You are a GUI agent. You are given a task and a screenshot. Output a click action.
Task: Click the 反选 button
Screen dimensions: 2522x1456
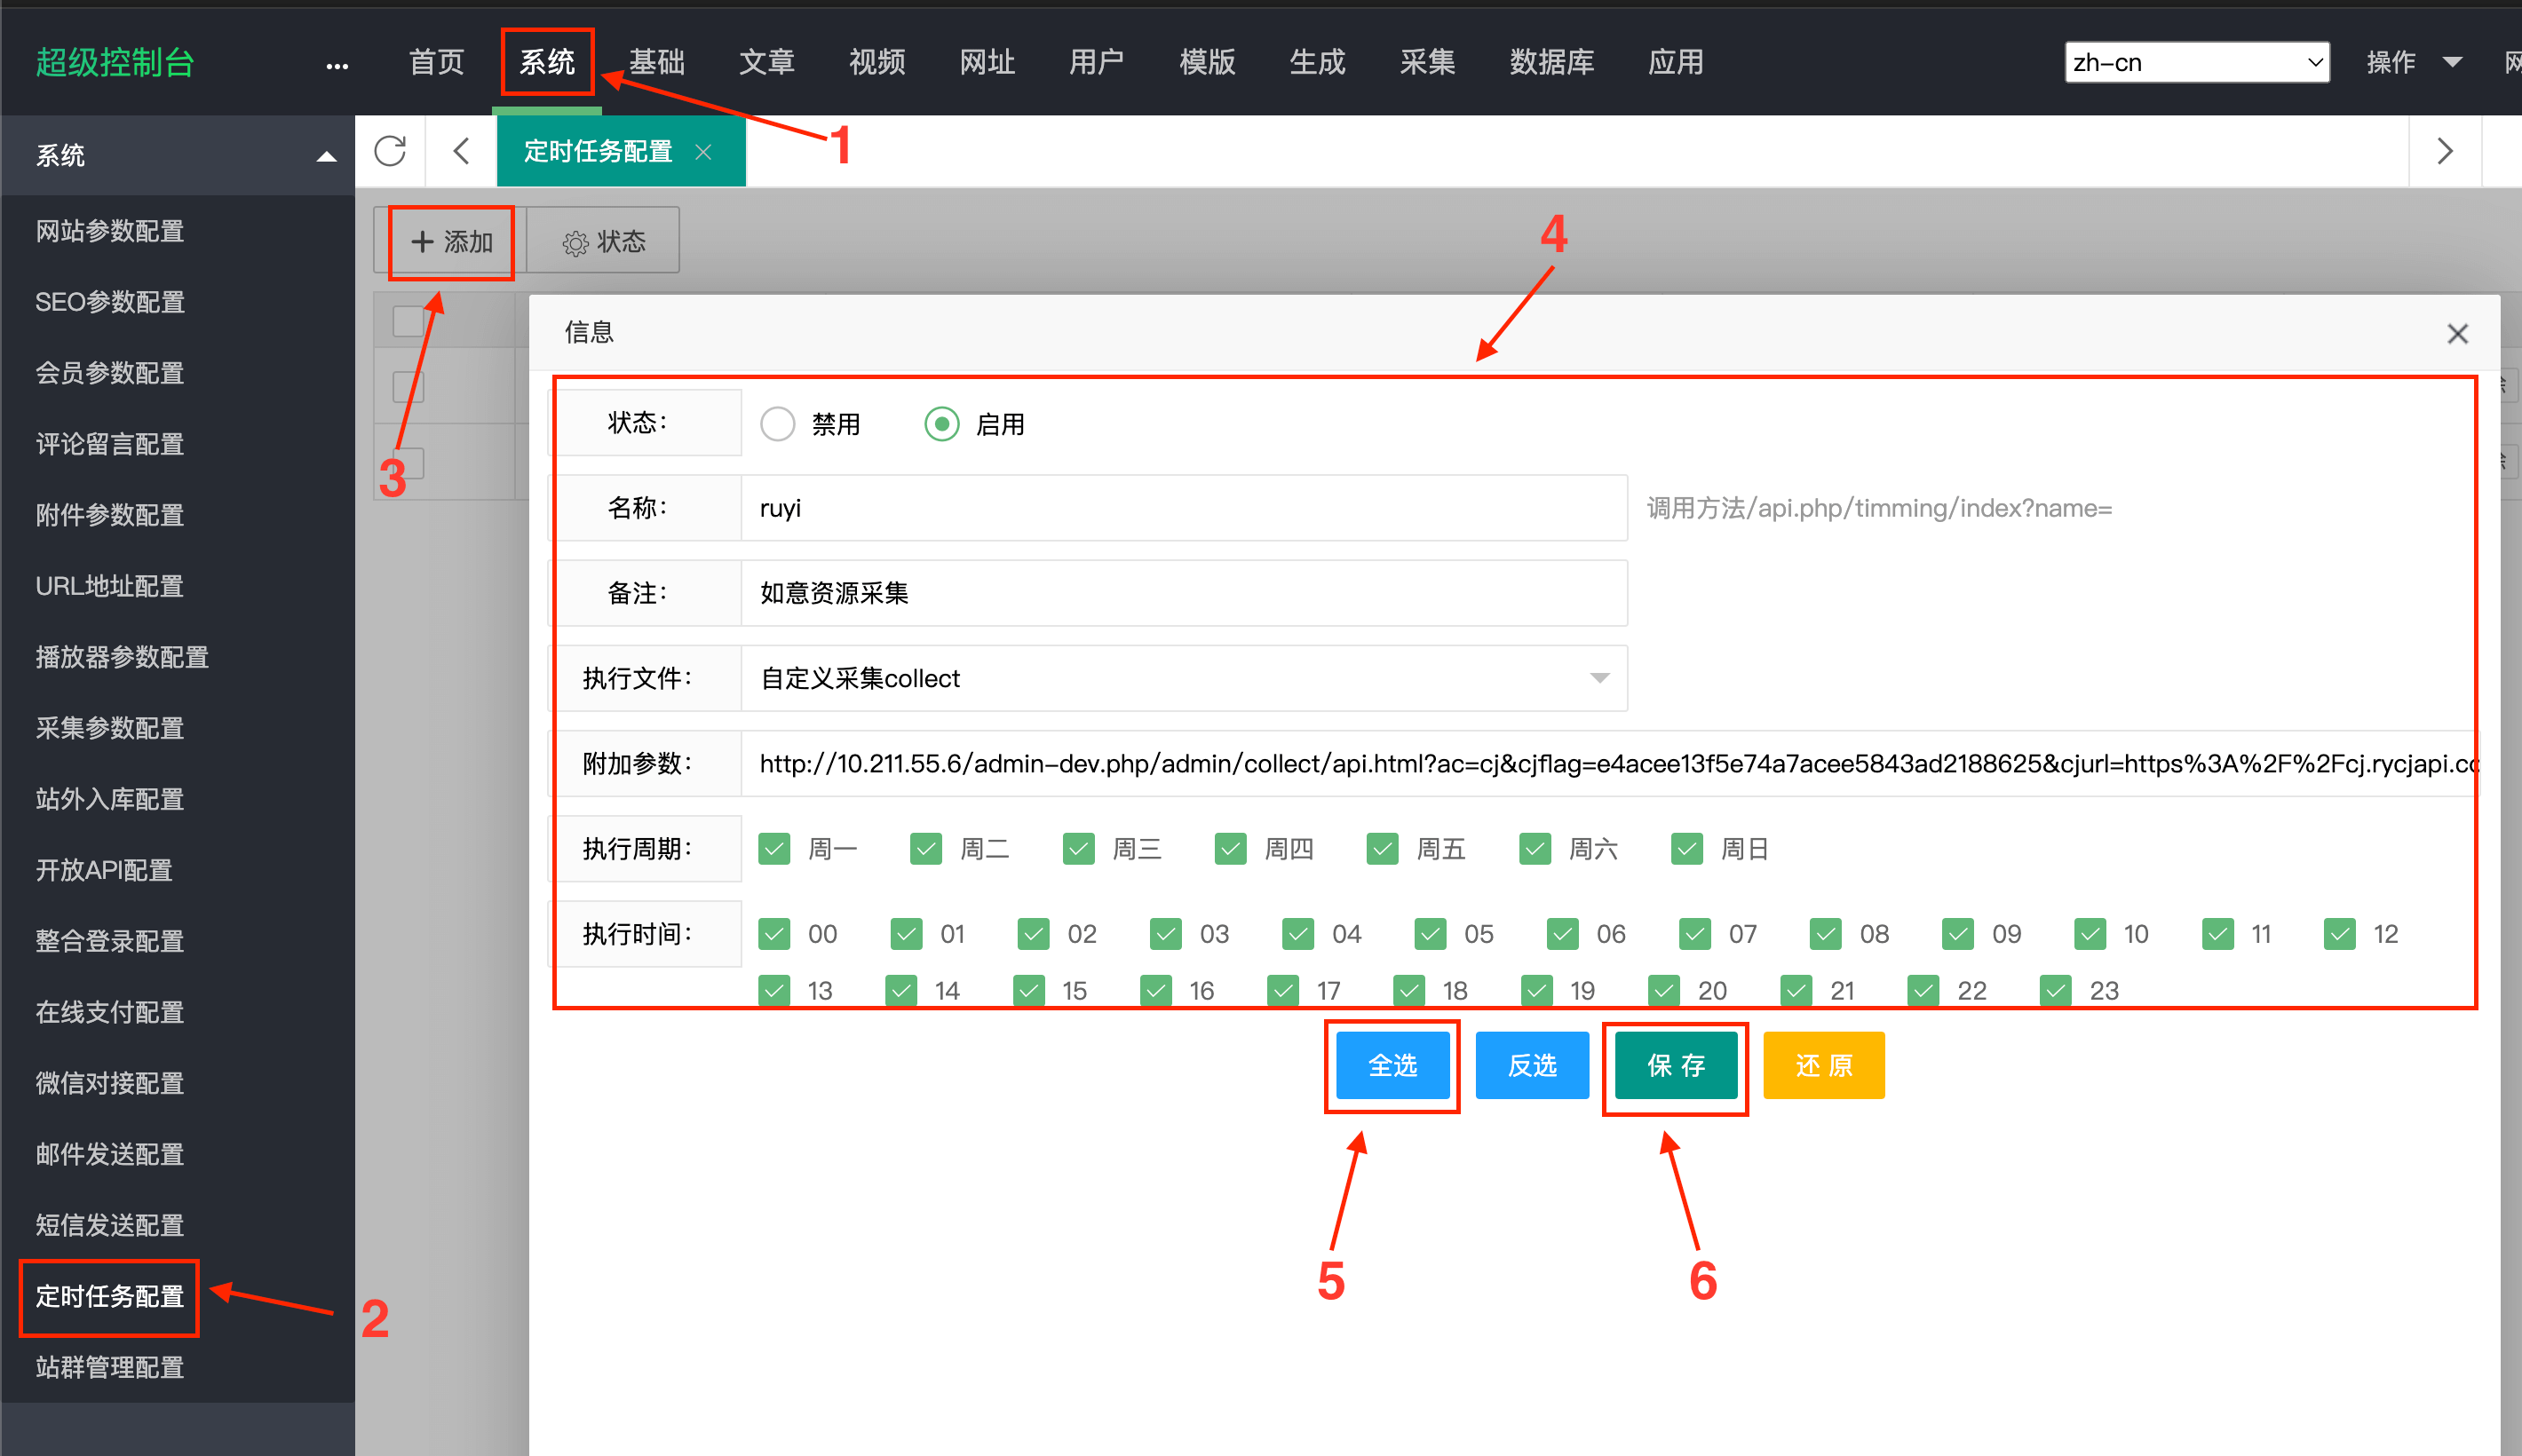[x=1532, y=1065]
